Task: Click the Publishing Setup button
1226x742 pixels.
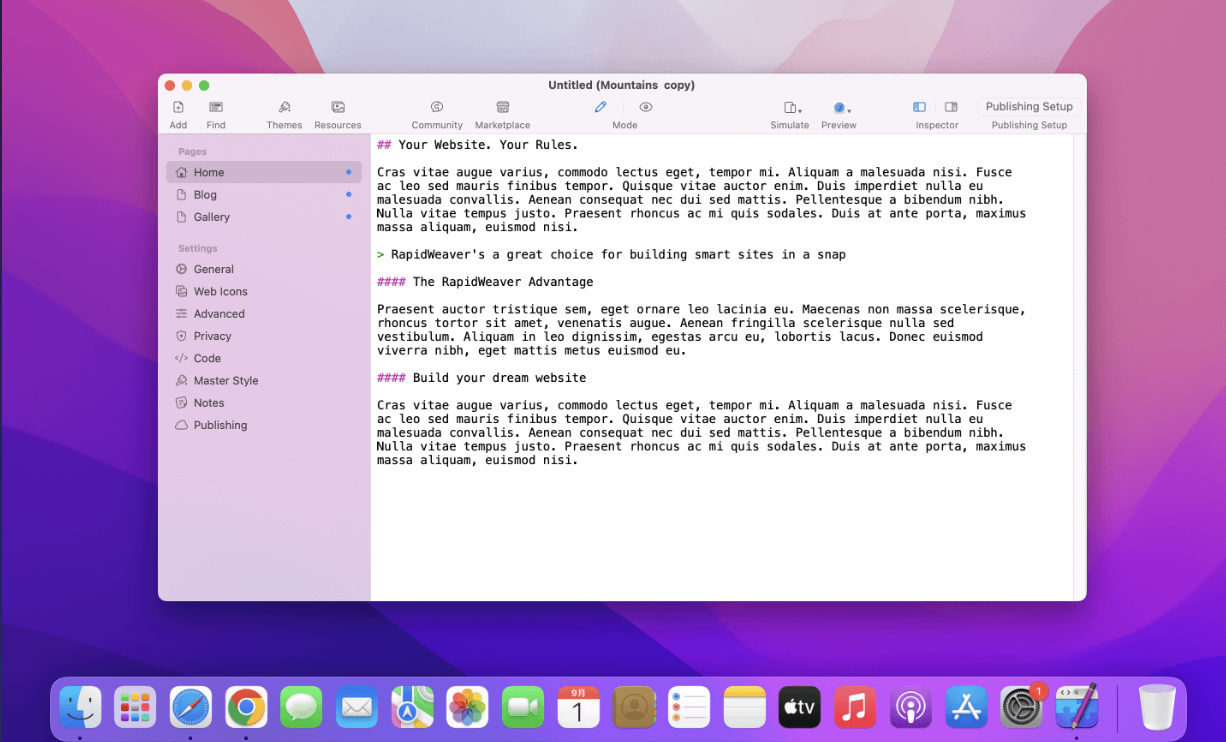Action: click(1029, 107)
